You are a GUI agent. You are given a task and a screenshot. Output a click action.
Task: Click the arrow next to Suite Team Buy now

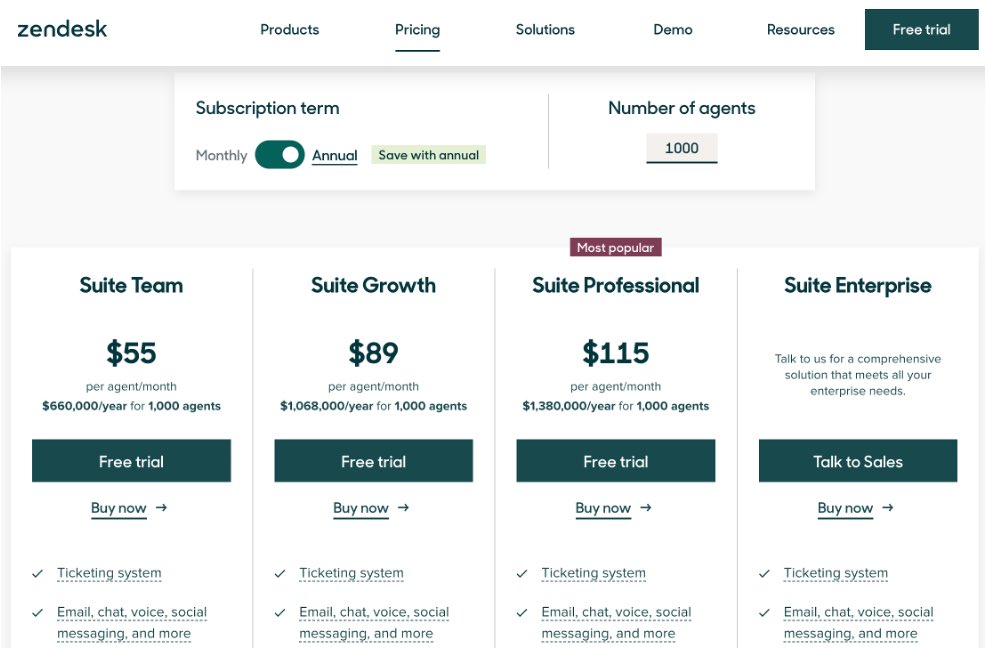click(x=162, y=508)
